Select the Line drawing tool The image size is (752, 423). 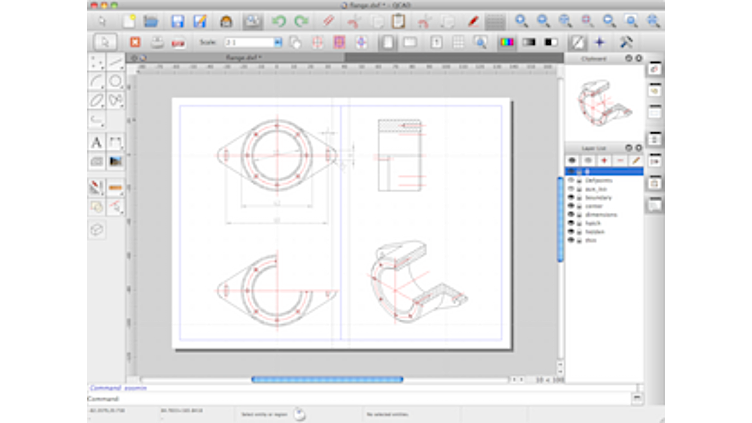tap(116, 62)
